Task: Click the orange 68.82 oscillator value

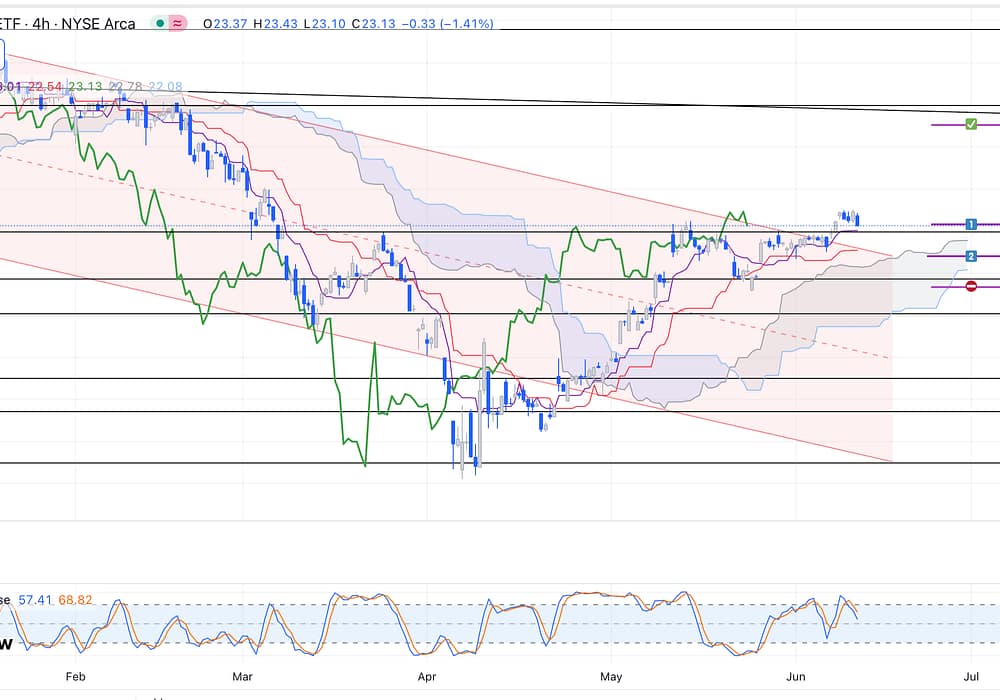Action: click(x=75, y=600)
